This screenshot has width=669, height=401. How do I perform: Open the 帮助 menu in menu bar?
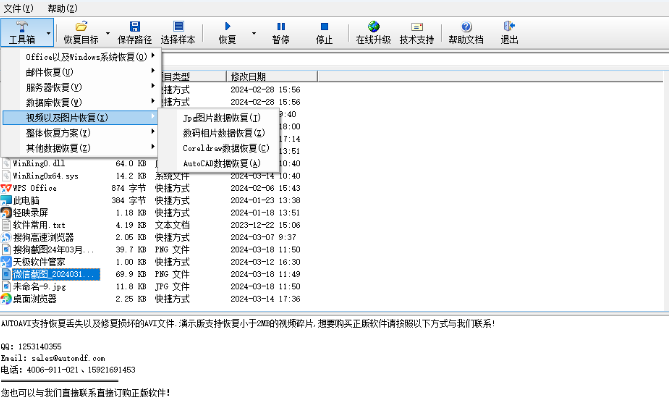59,7
